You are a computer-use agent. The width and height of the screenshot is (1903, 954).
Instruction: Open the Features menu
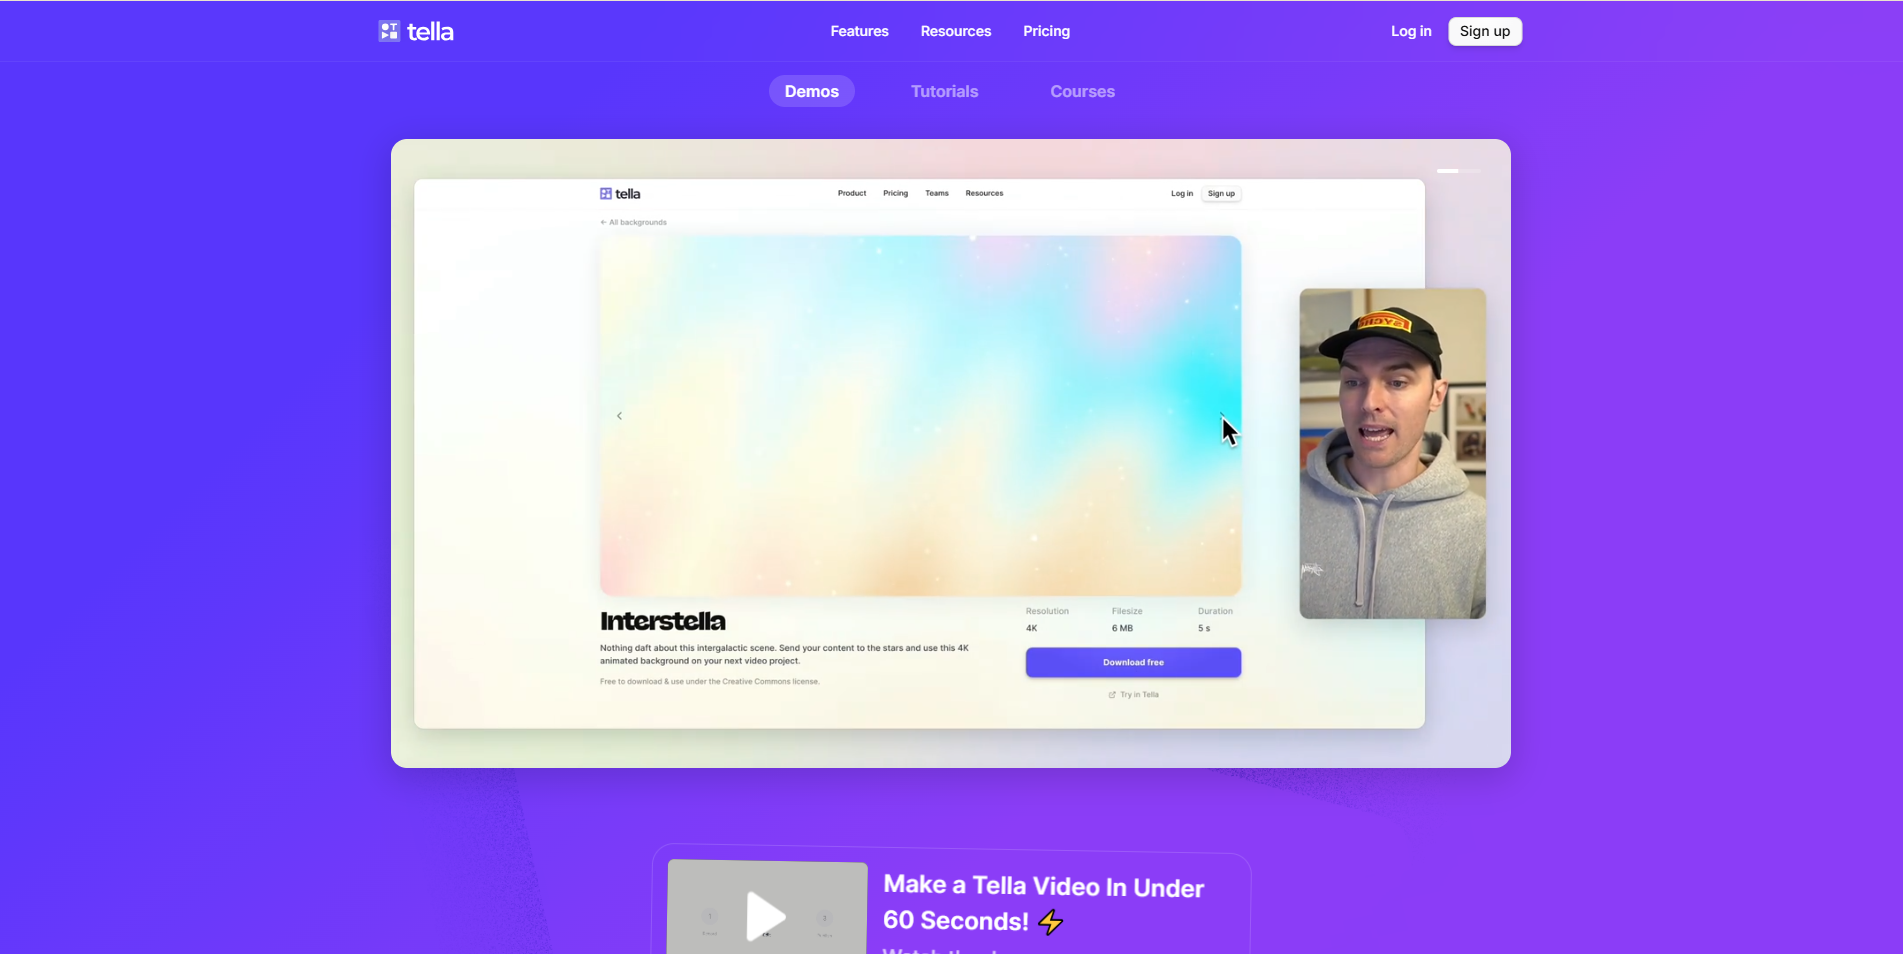pos(859,31)
